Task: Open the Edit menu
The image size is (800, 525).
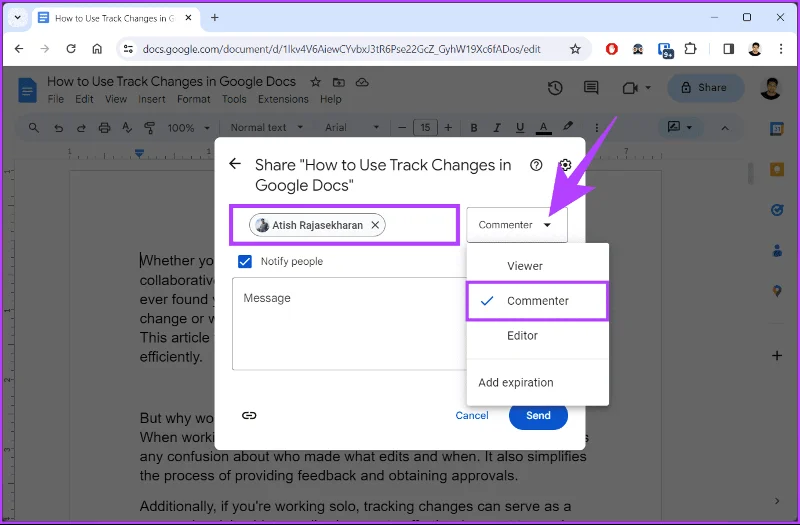Action: [x=84, y=99]
